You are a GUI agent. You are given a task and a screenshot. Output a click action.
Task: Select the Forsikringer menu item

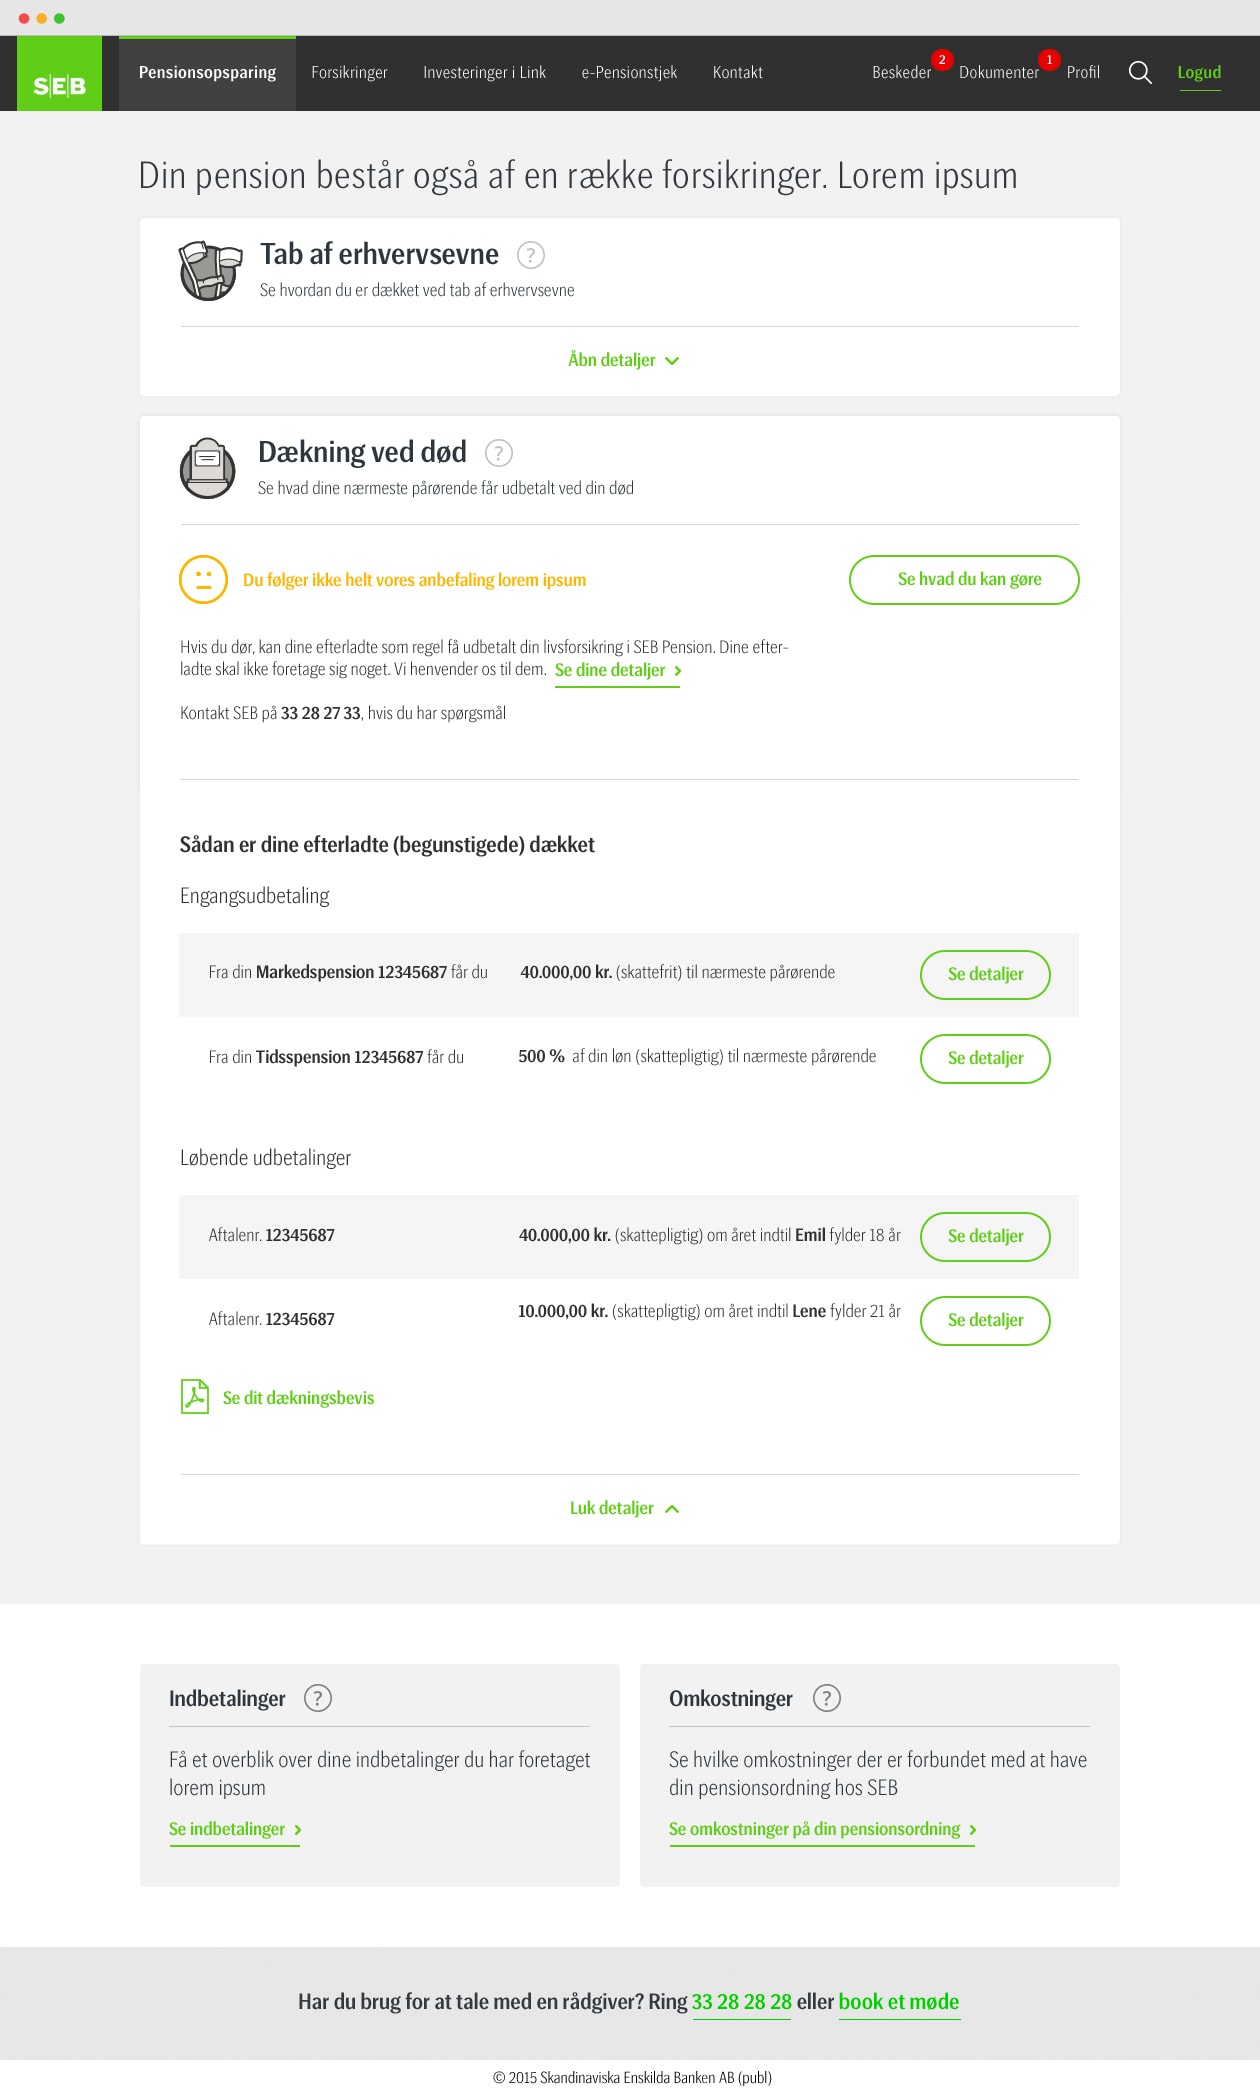[349, 73]
